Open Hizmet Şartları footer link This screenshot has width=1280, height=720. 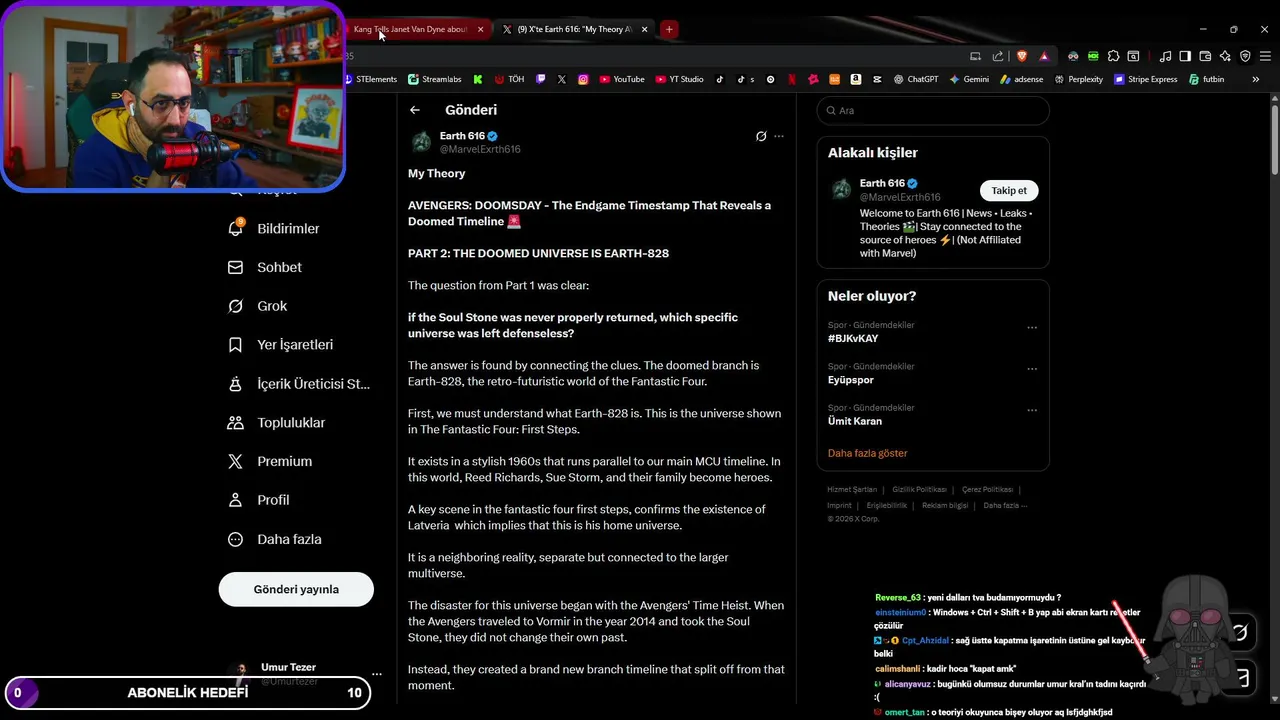852,489
